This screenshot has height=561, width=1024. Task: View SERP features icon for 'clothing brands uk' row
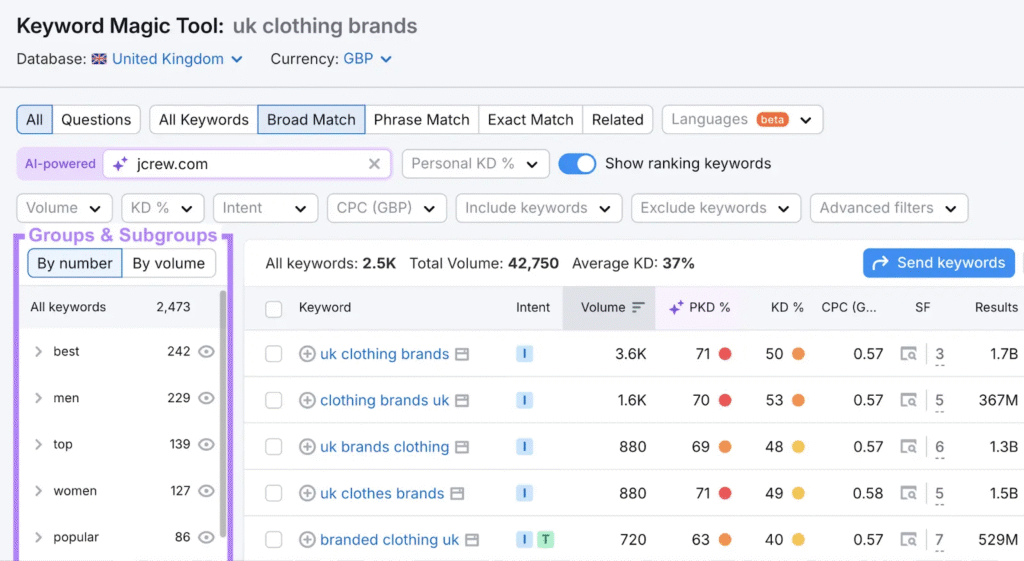click(908, 400)
